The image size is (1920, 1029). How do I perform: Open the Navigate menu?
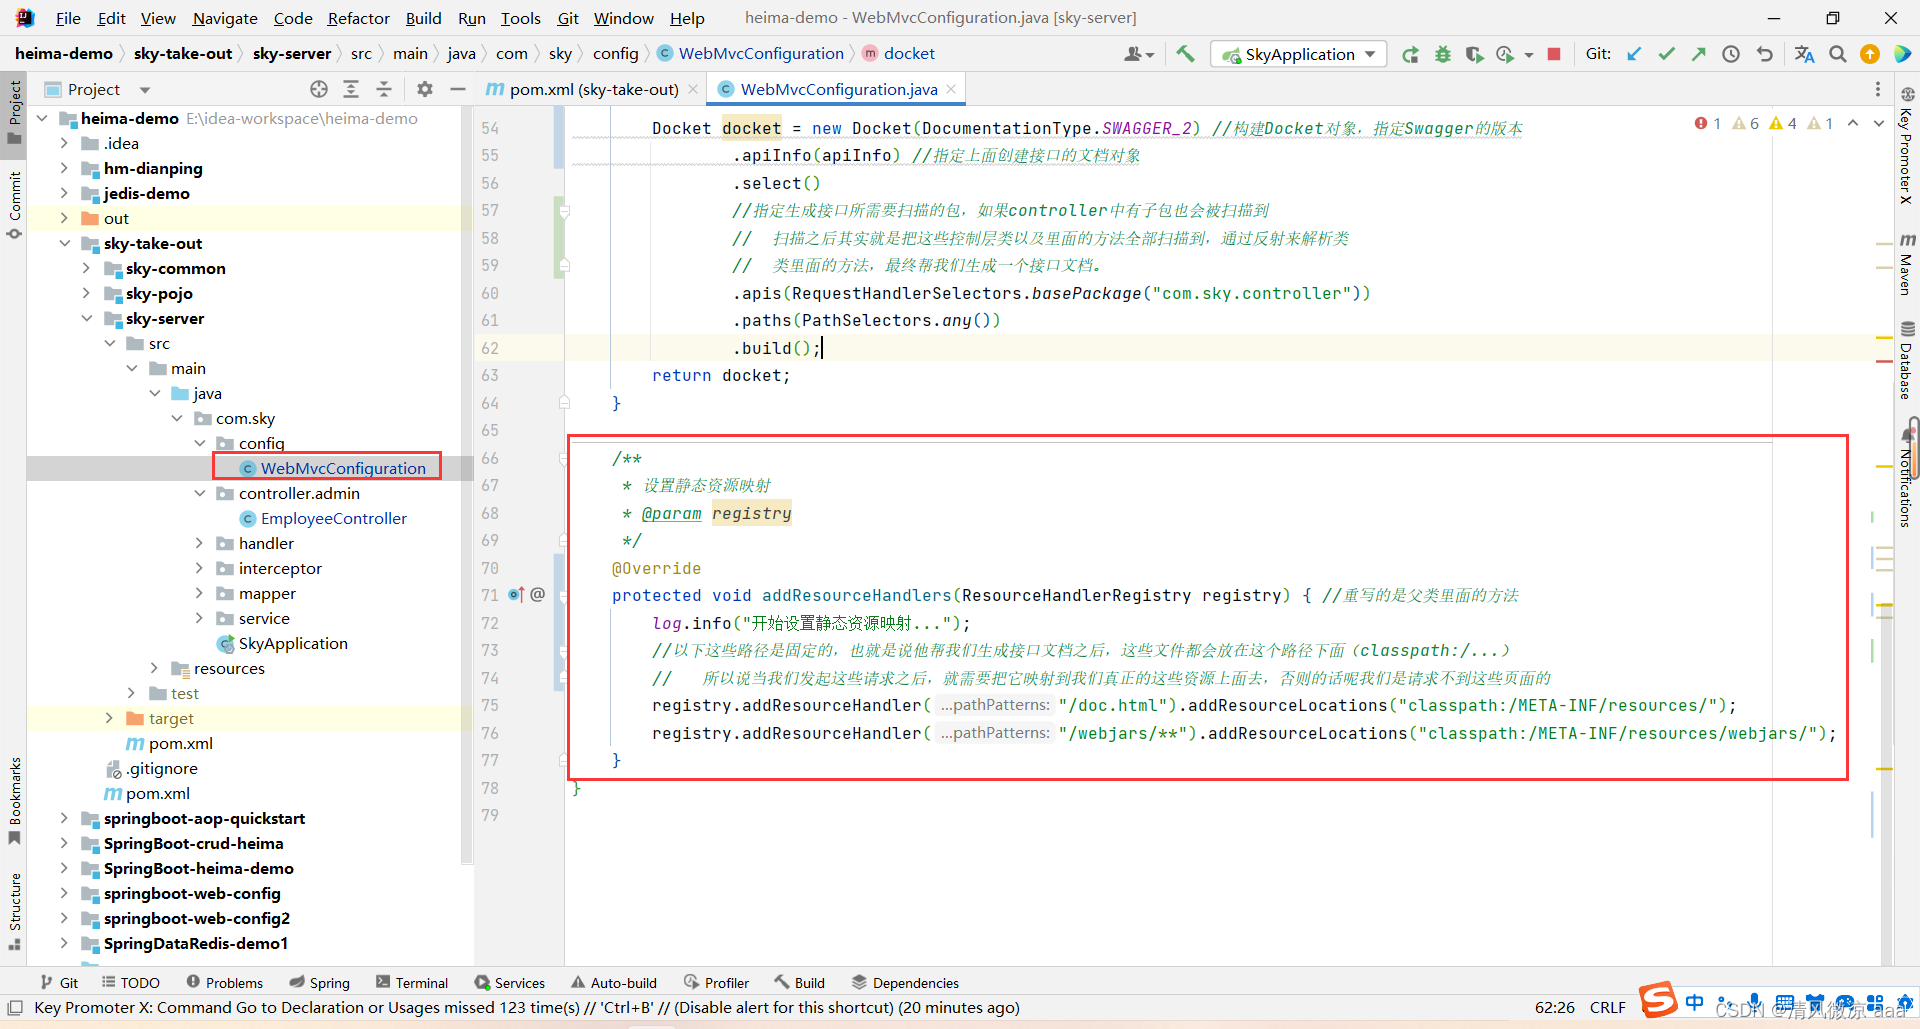point(225,18)
